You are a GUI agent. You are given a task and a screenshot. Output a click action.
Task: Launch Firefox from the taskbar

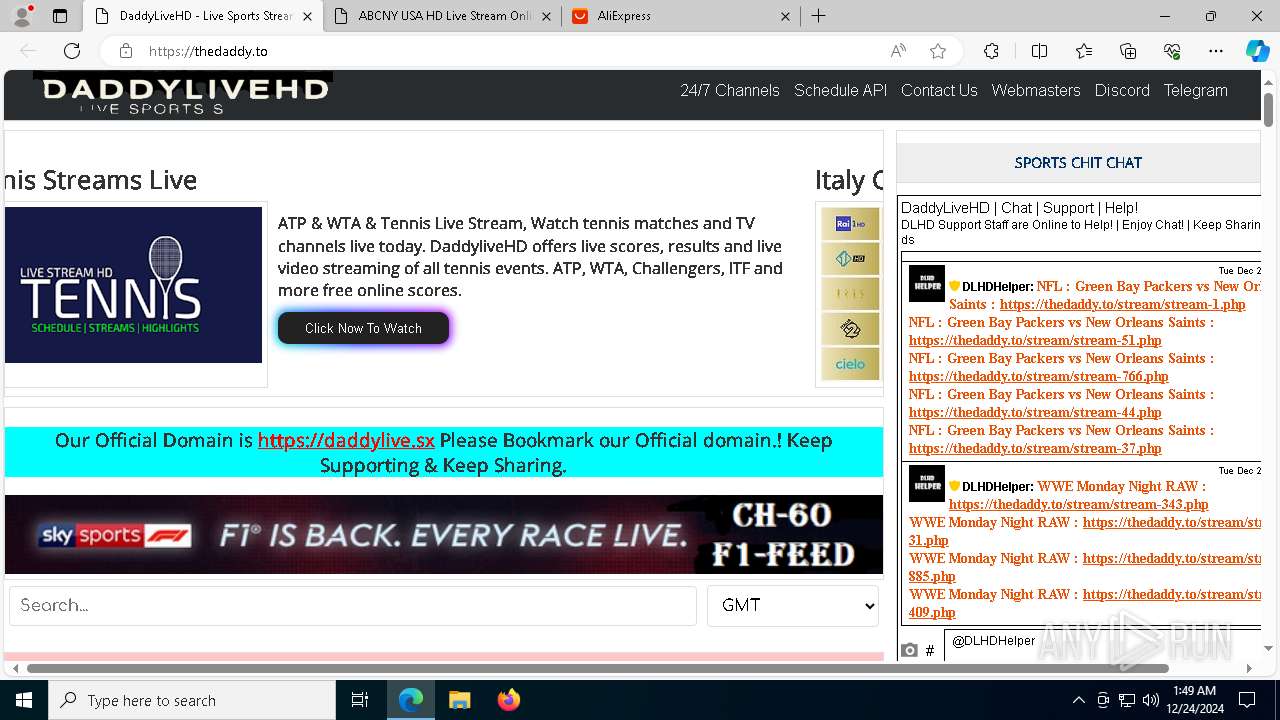[509, 700]
